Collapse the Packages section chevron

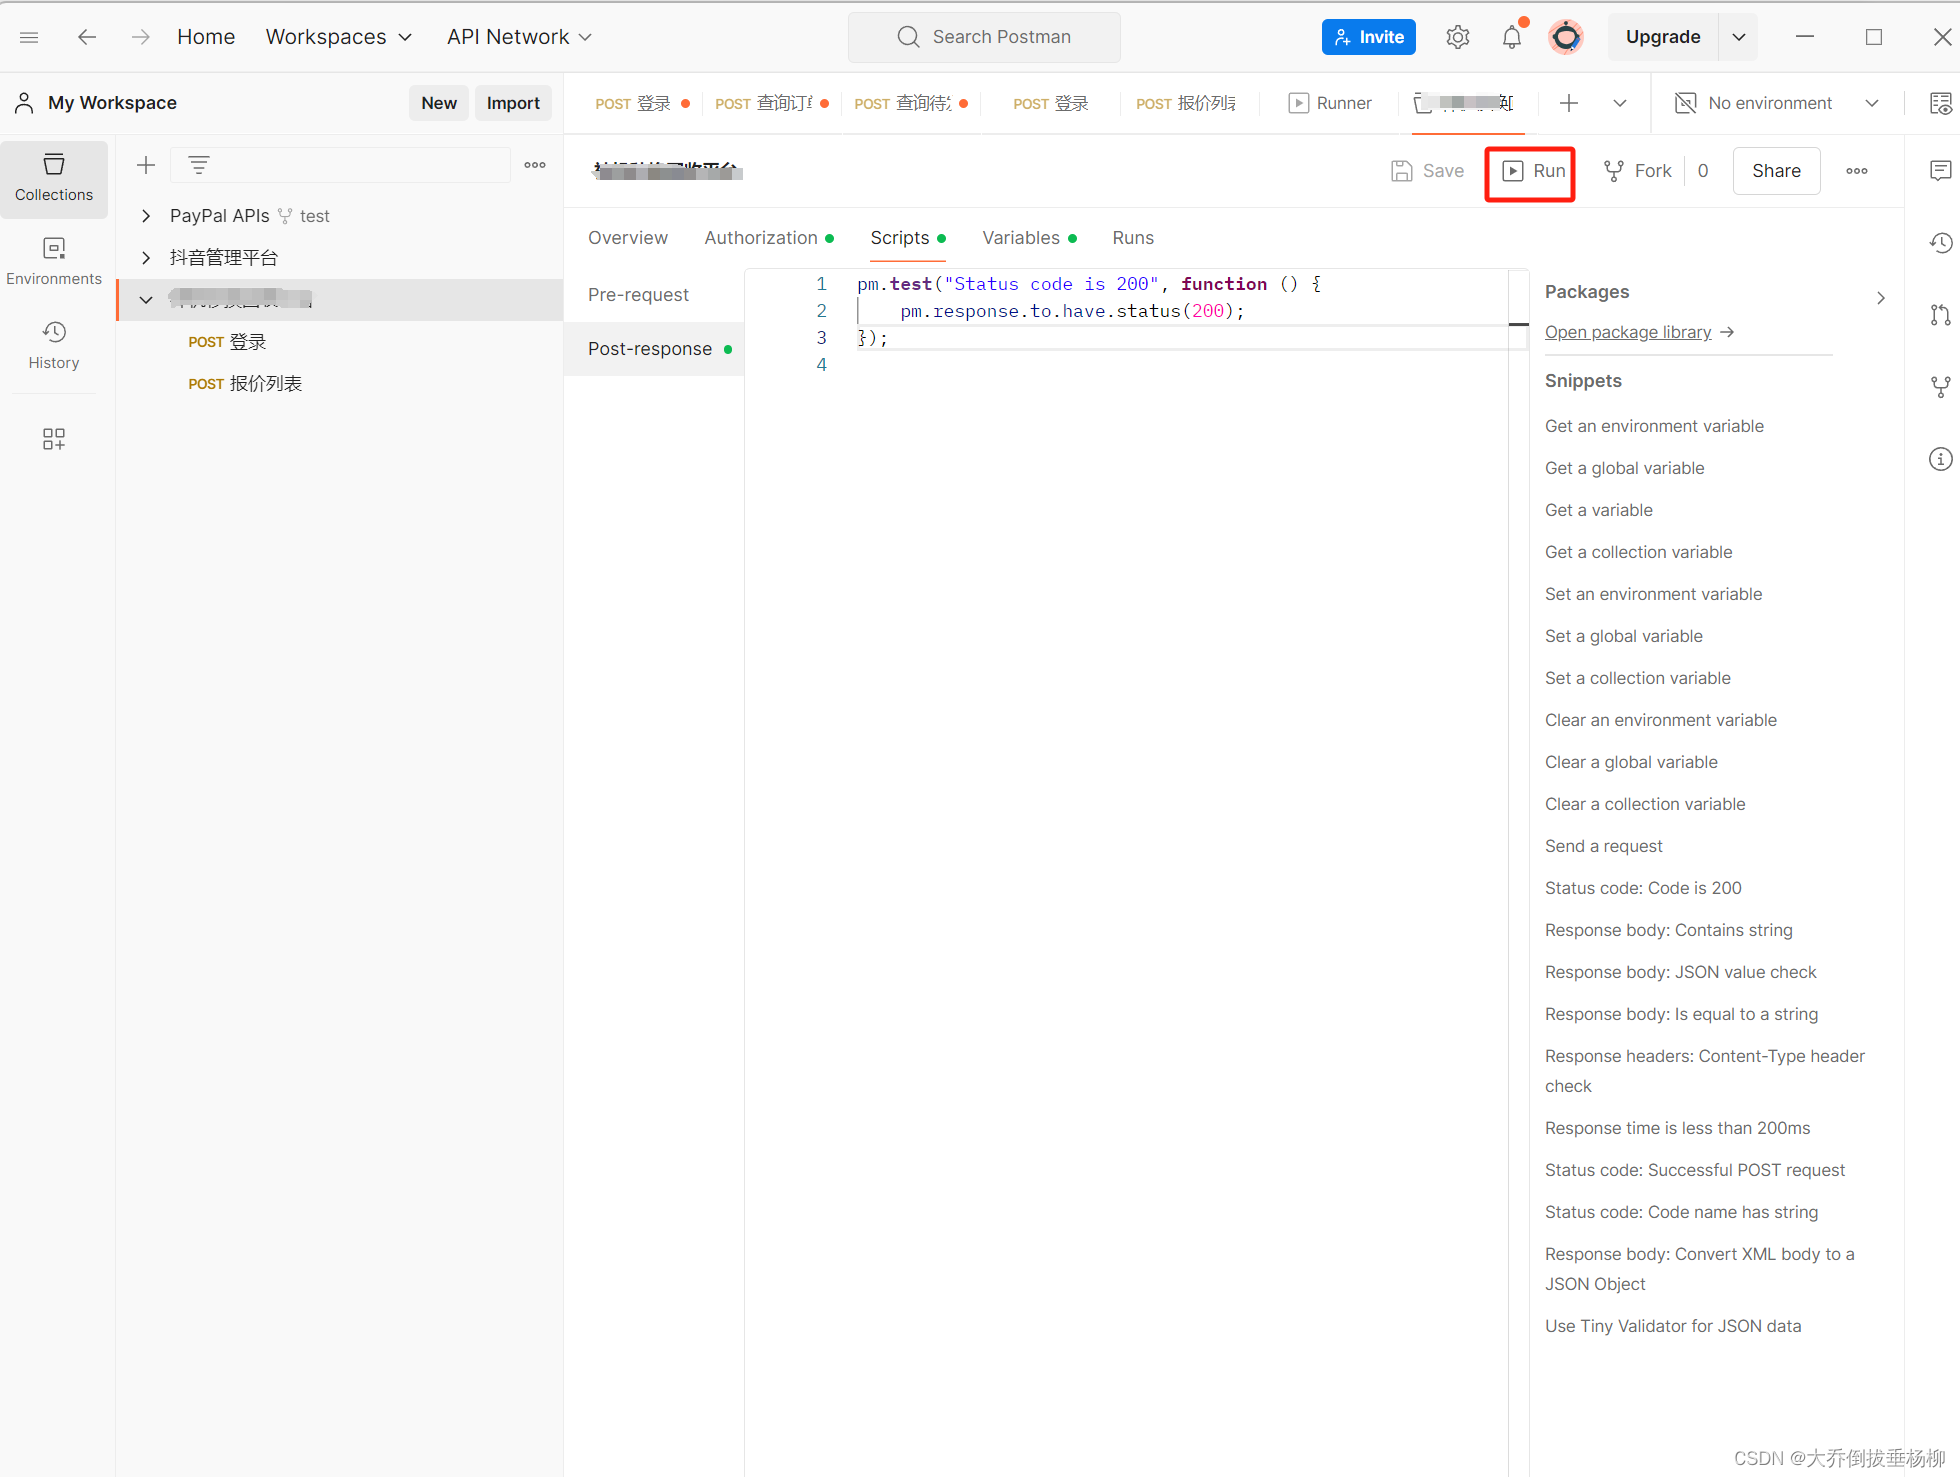[x=1880, y=298]
